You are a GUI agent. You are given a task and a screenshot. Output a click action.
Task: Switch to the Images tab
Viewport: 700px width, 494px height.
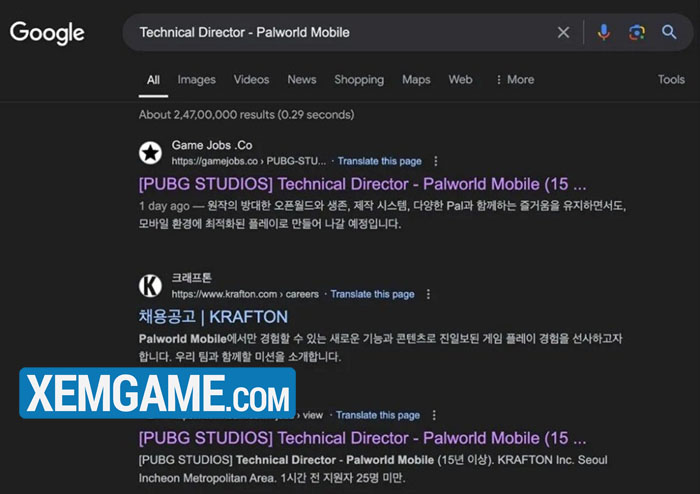coord(196,80)
